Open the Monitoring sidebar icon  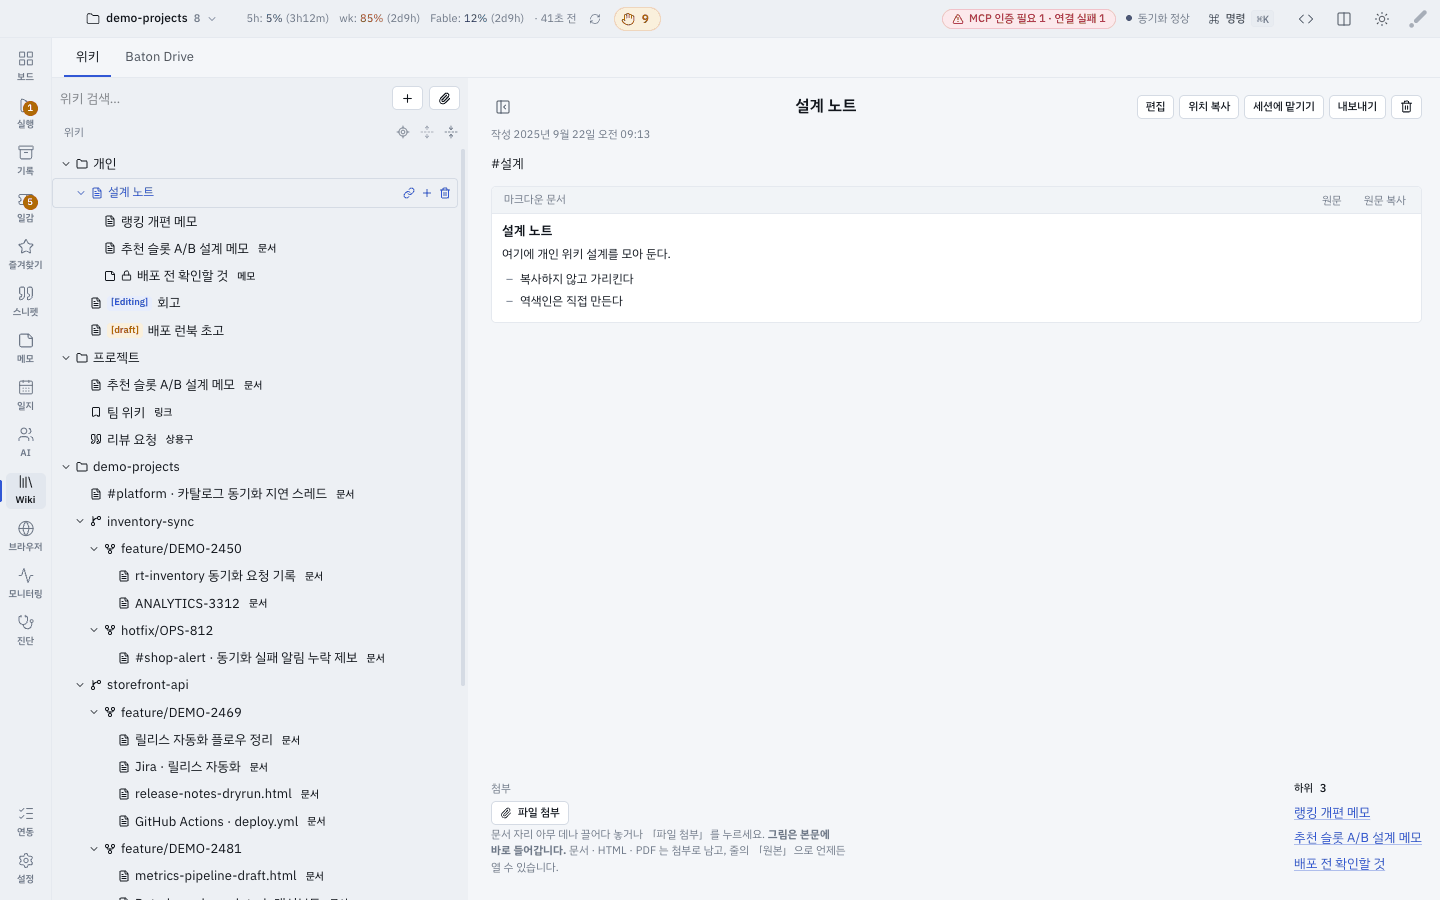point(26,582)
